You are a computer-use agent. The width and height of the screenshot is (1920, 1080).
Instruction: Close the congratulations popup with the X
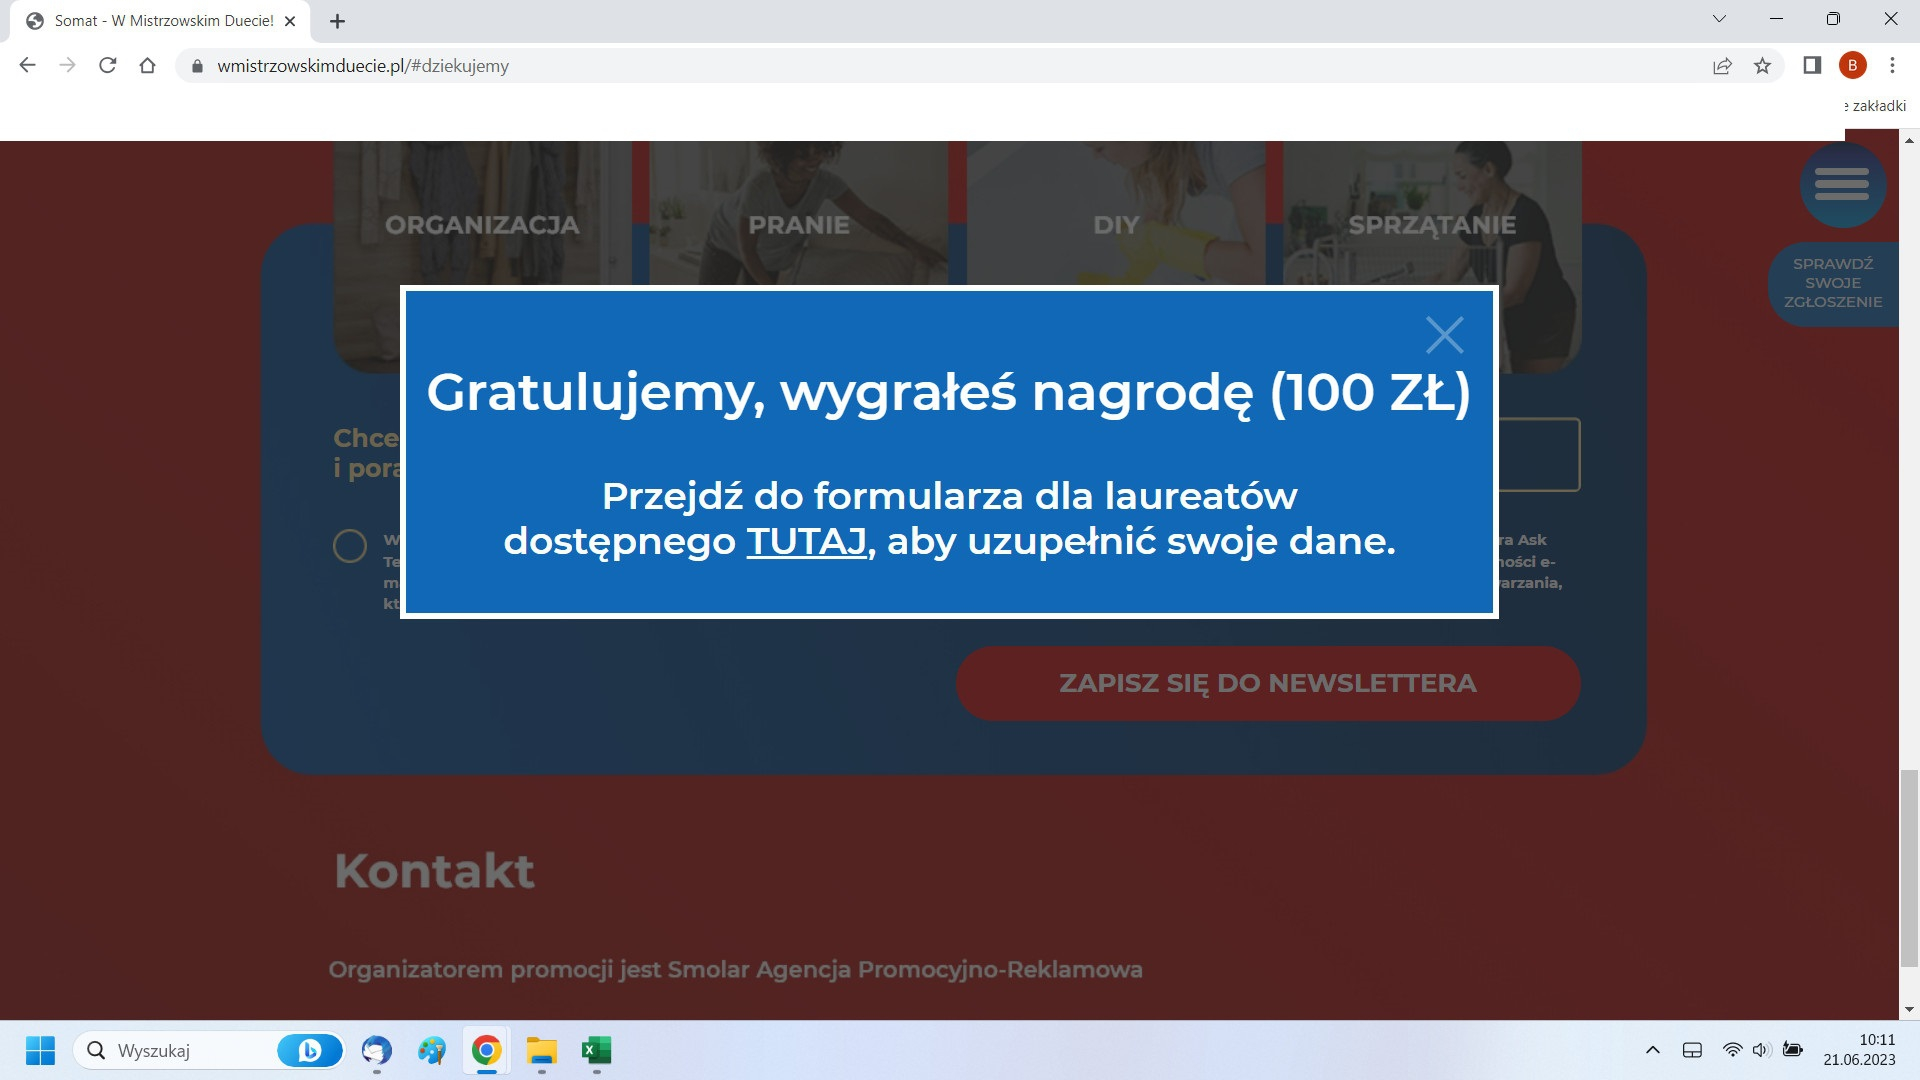(x=1444, y=335)
